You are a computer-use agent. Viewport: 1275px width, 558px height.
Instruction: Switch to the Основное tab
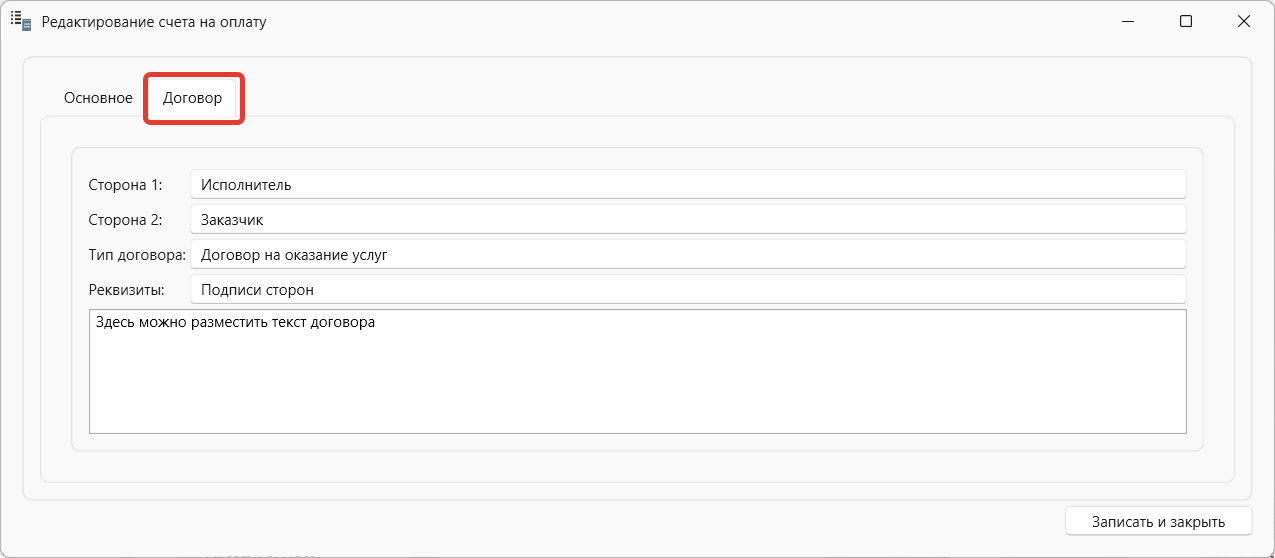point(98,98)
